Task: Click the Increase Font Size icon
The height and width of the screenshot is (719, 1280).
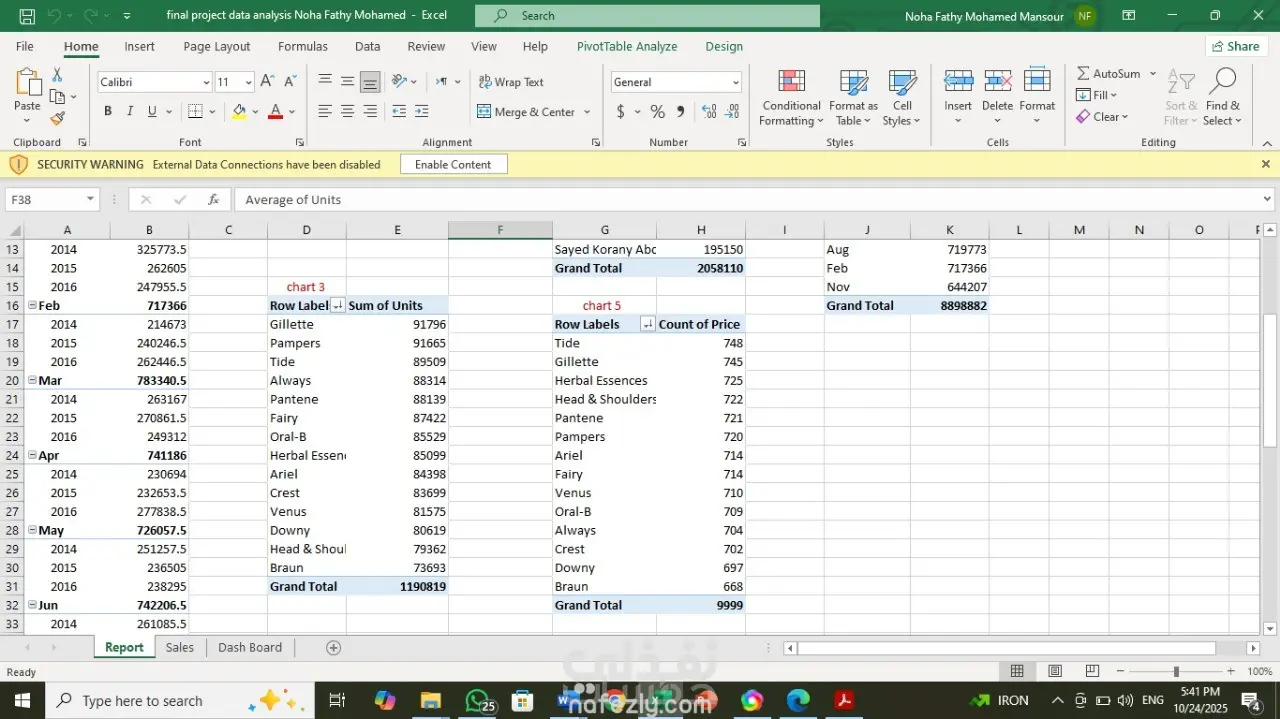Action: point(267,82)
